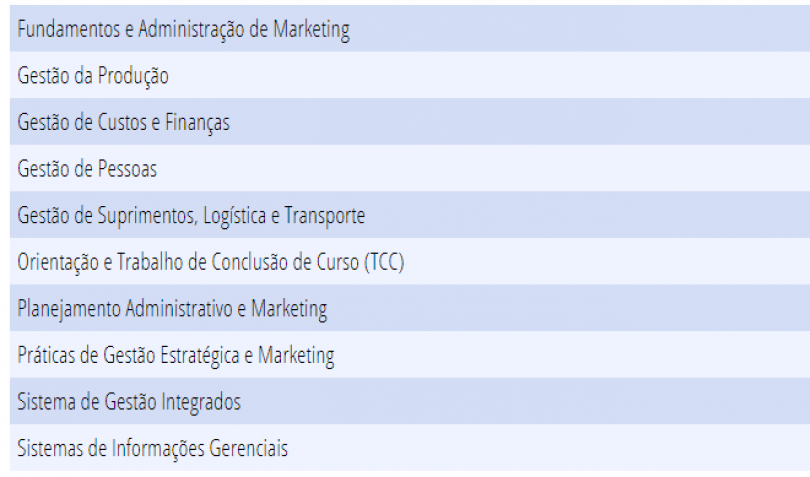Select the Sistema de Gestão Integrados row
Image resolution: width=810 pixels, height=477 pixels.
[410, 401]
